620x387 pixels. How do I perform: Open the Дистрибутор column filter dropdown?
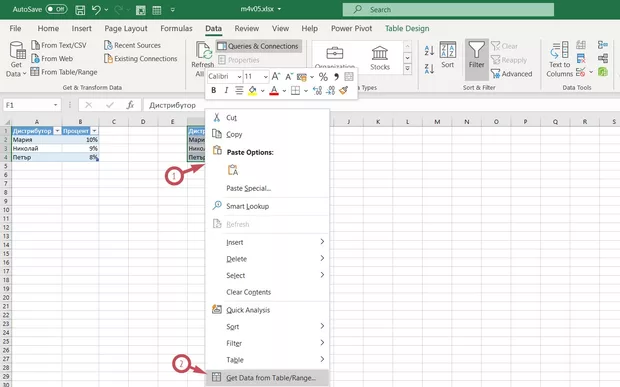coord(57,131)
